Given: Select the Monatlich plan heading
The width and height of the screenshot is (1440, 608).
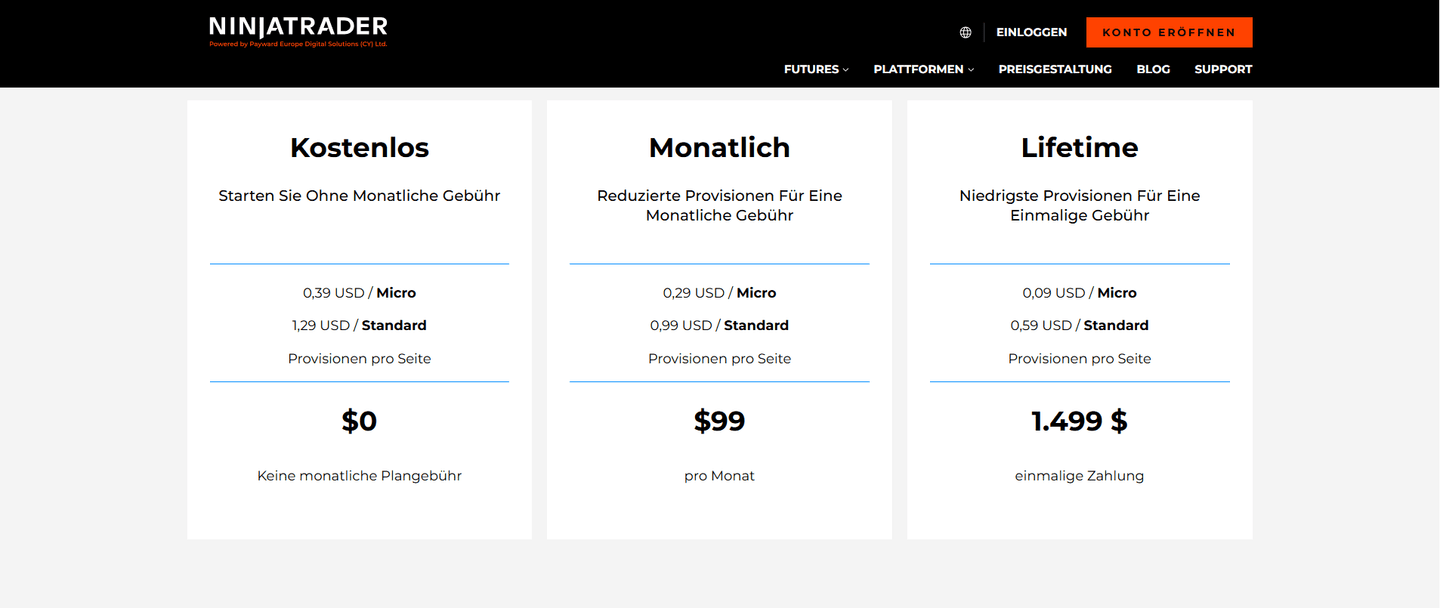Looking at the screenshot, I should [719, 148].
